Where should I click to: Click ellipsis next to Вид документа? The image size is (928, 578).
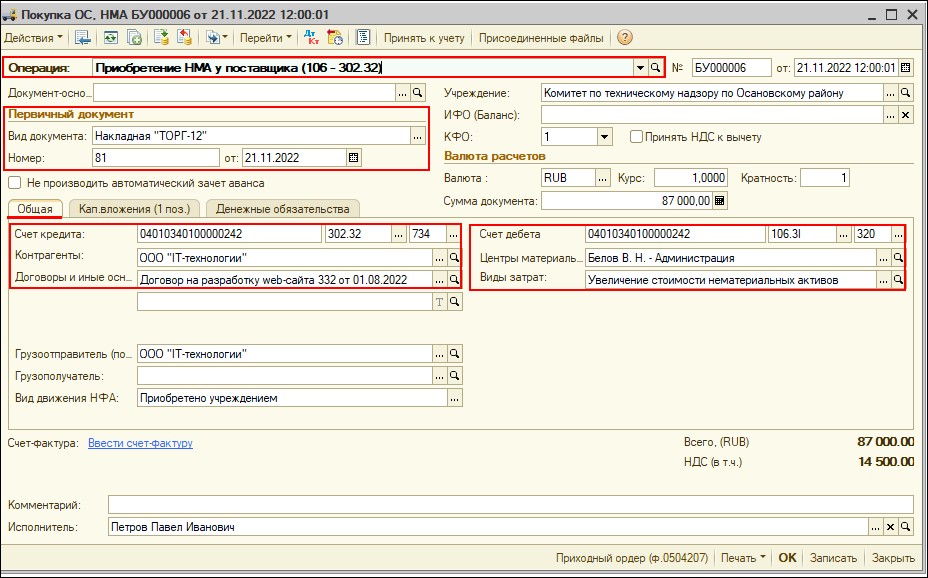pos(418,136)
